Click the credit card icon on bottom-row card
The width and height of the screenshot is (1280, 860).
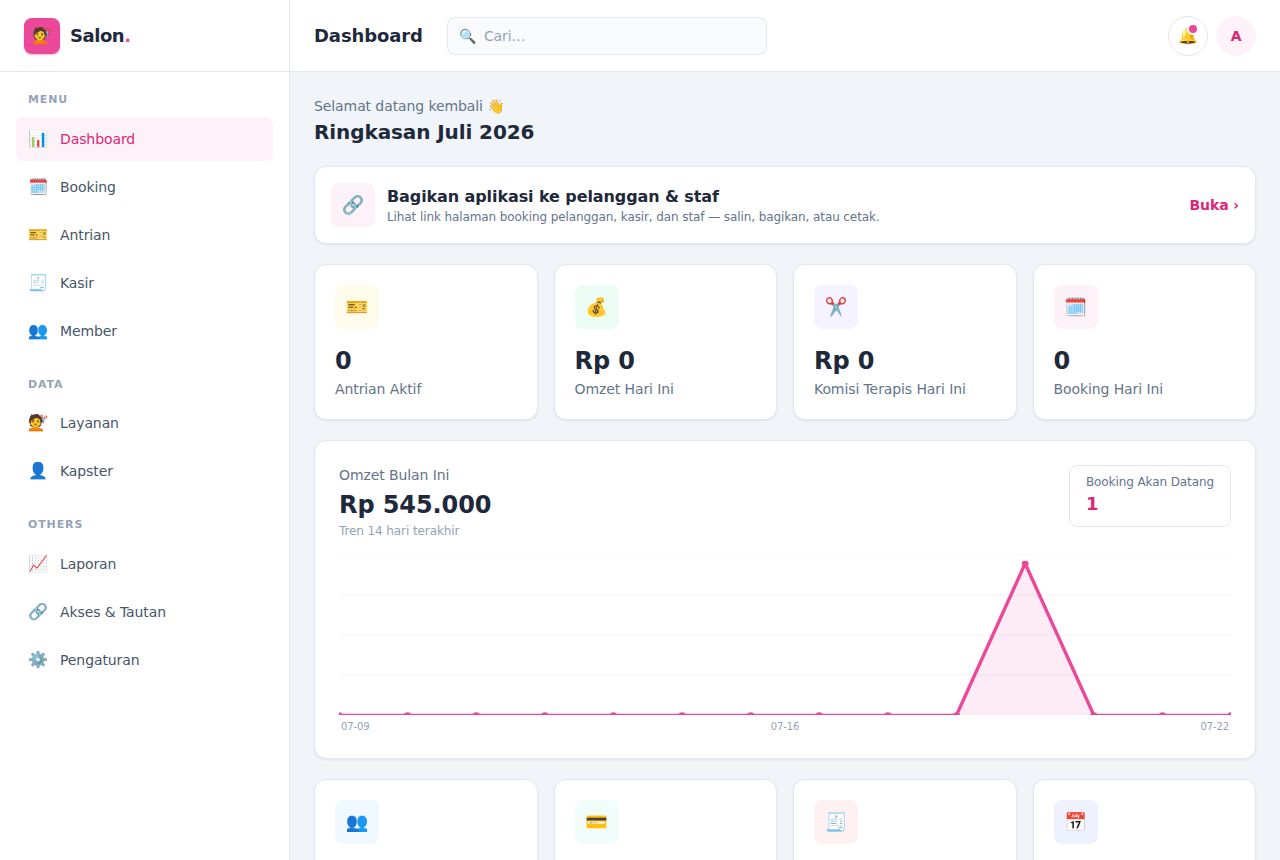point(597,822)
